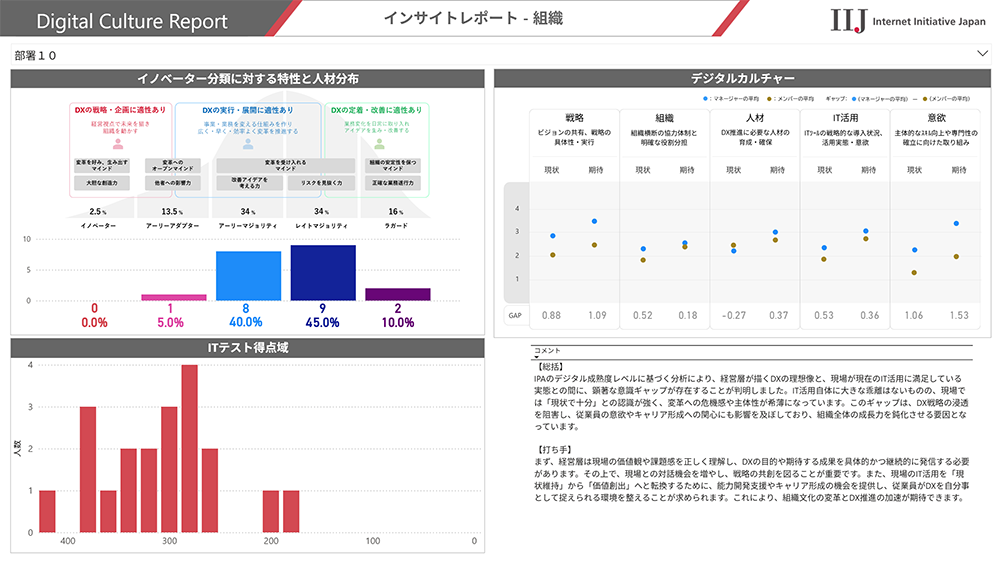Select the dark blue Late Majority bar
1000x562 pixels.
click(322, 273)
